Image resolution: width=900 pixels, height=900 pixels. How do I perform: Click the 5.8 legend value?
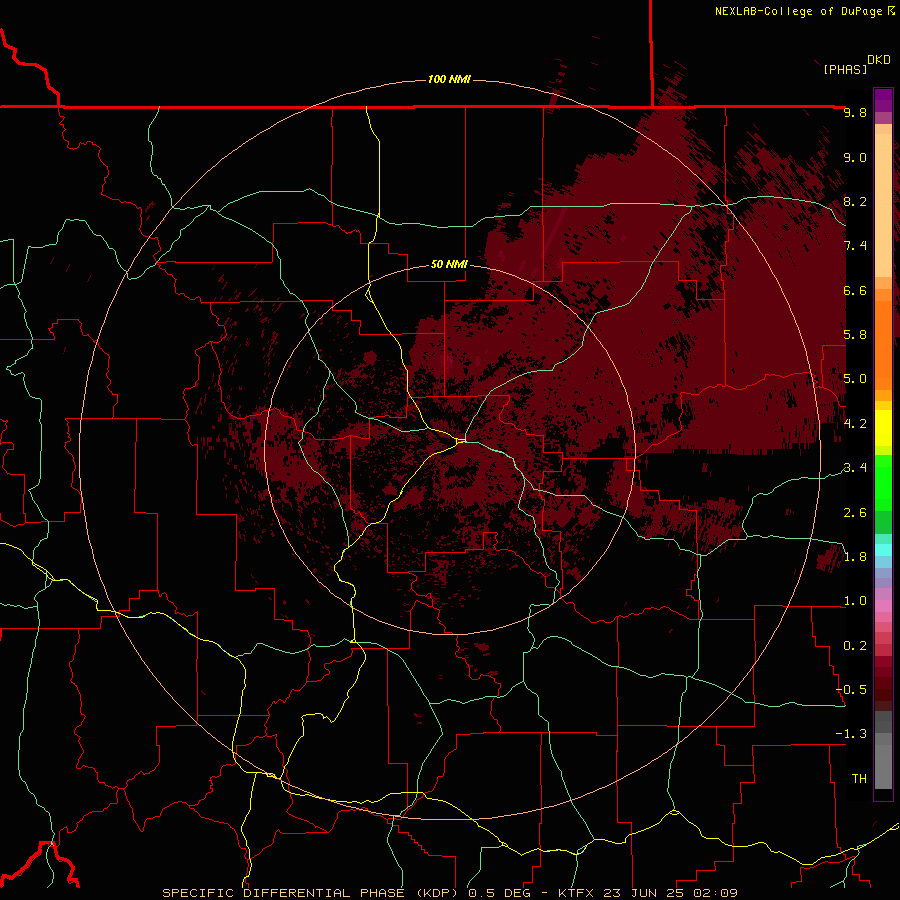(855, 335)
